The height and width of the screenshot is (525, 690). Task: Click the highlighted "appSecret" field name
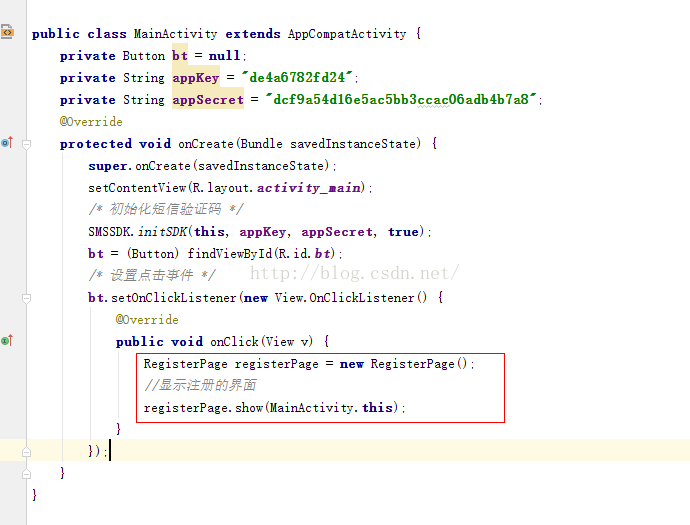pyautogui.click(x=208, y=100)
